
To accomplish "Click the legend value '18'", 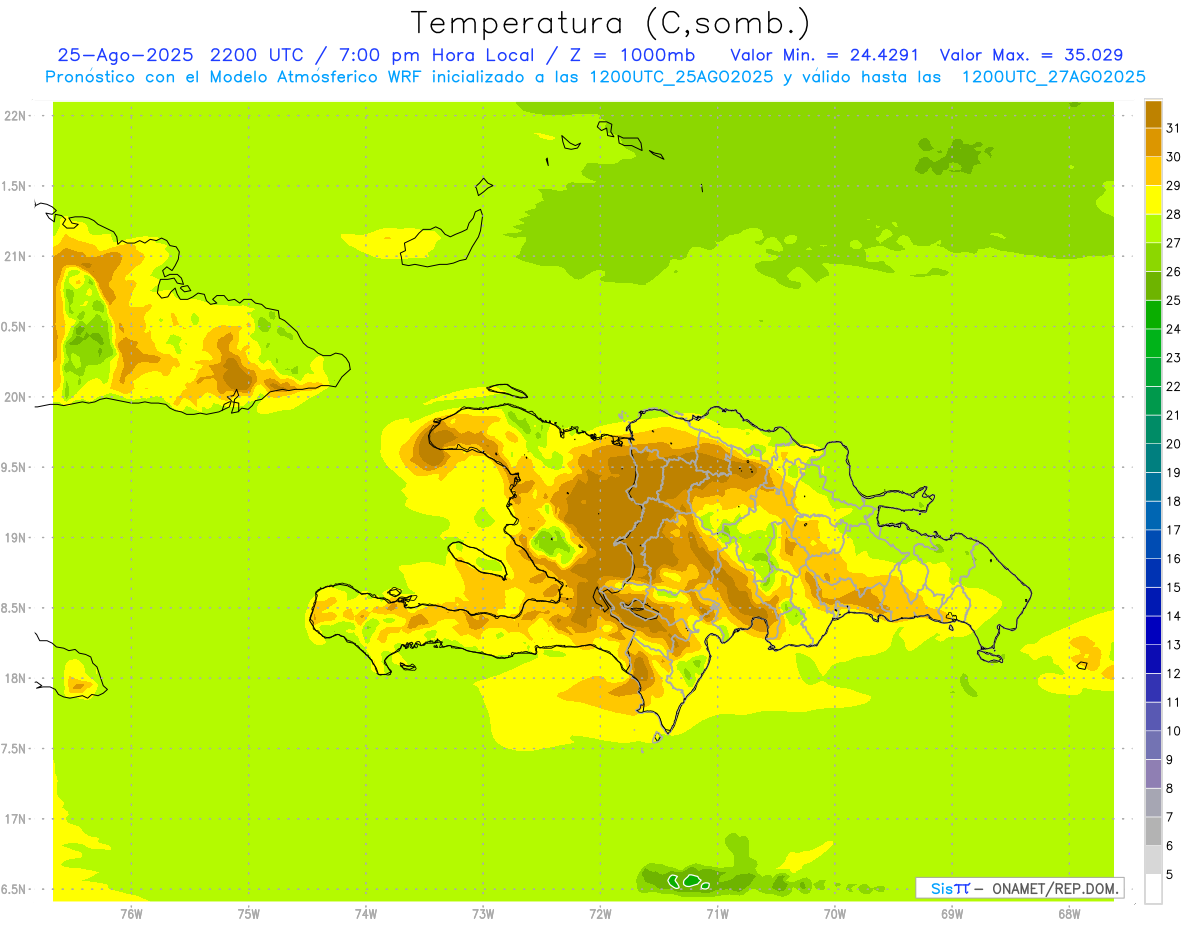I will pos(1174,501).
